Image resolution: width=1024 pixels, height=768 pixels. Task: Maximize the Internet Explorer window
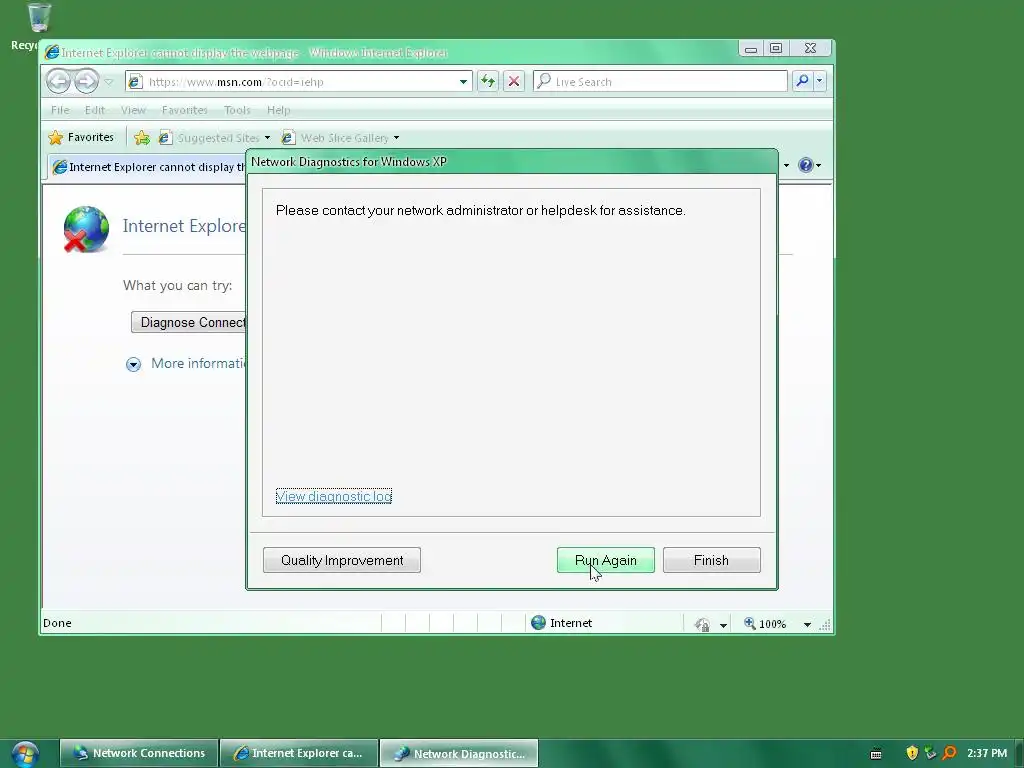click(x=776, y=48)
